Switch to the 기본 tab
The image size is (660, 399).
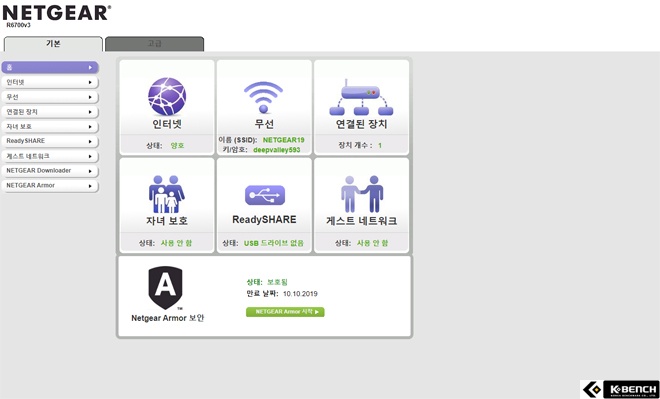pyautogui.click(x=53, y=44)
